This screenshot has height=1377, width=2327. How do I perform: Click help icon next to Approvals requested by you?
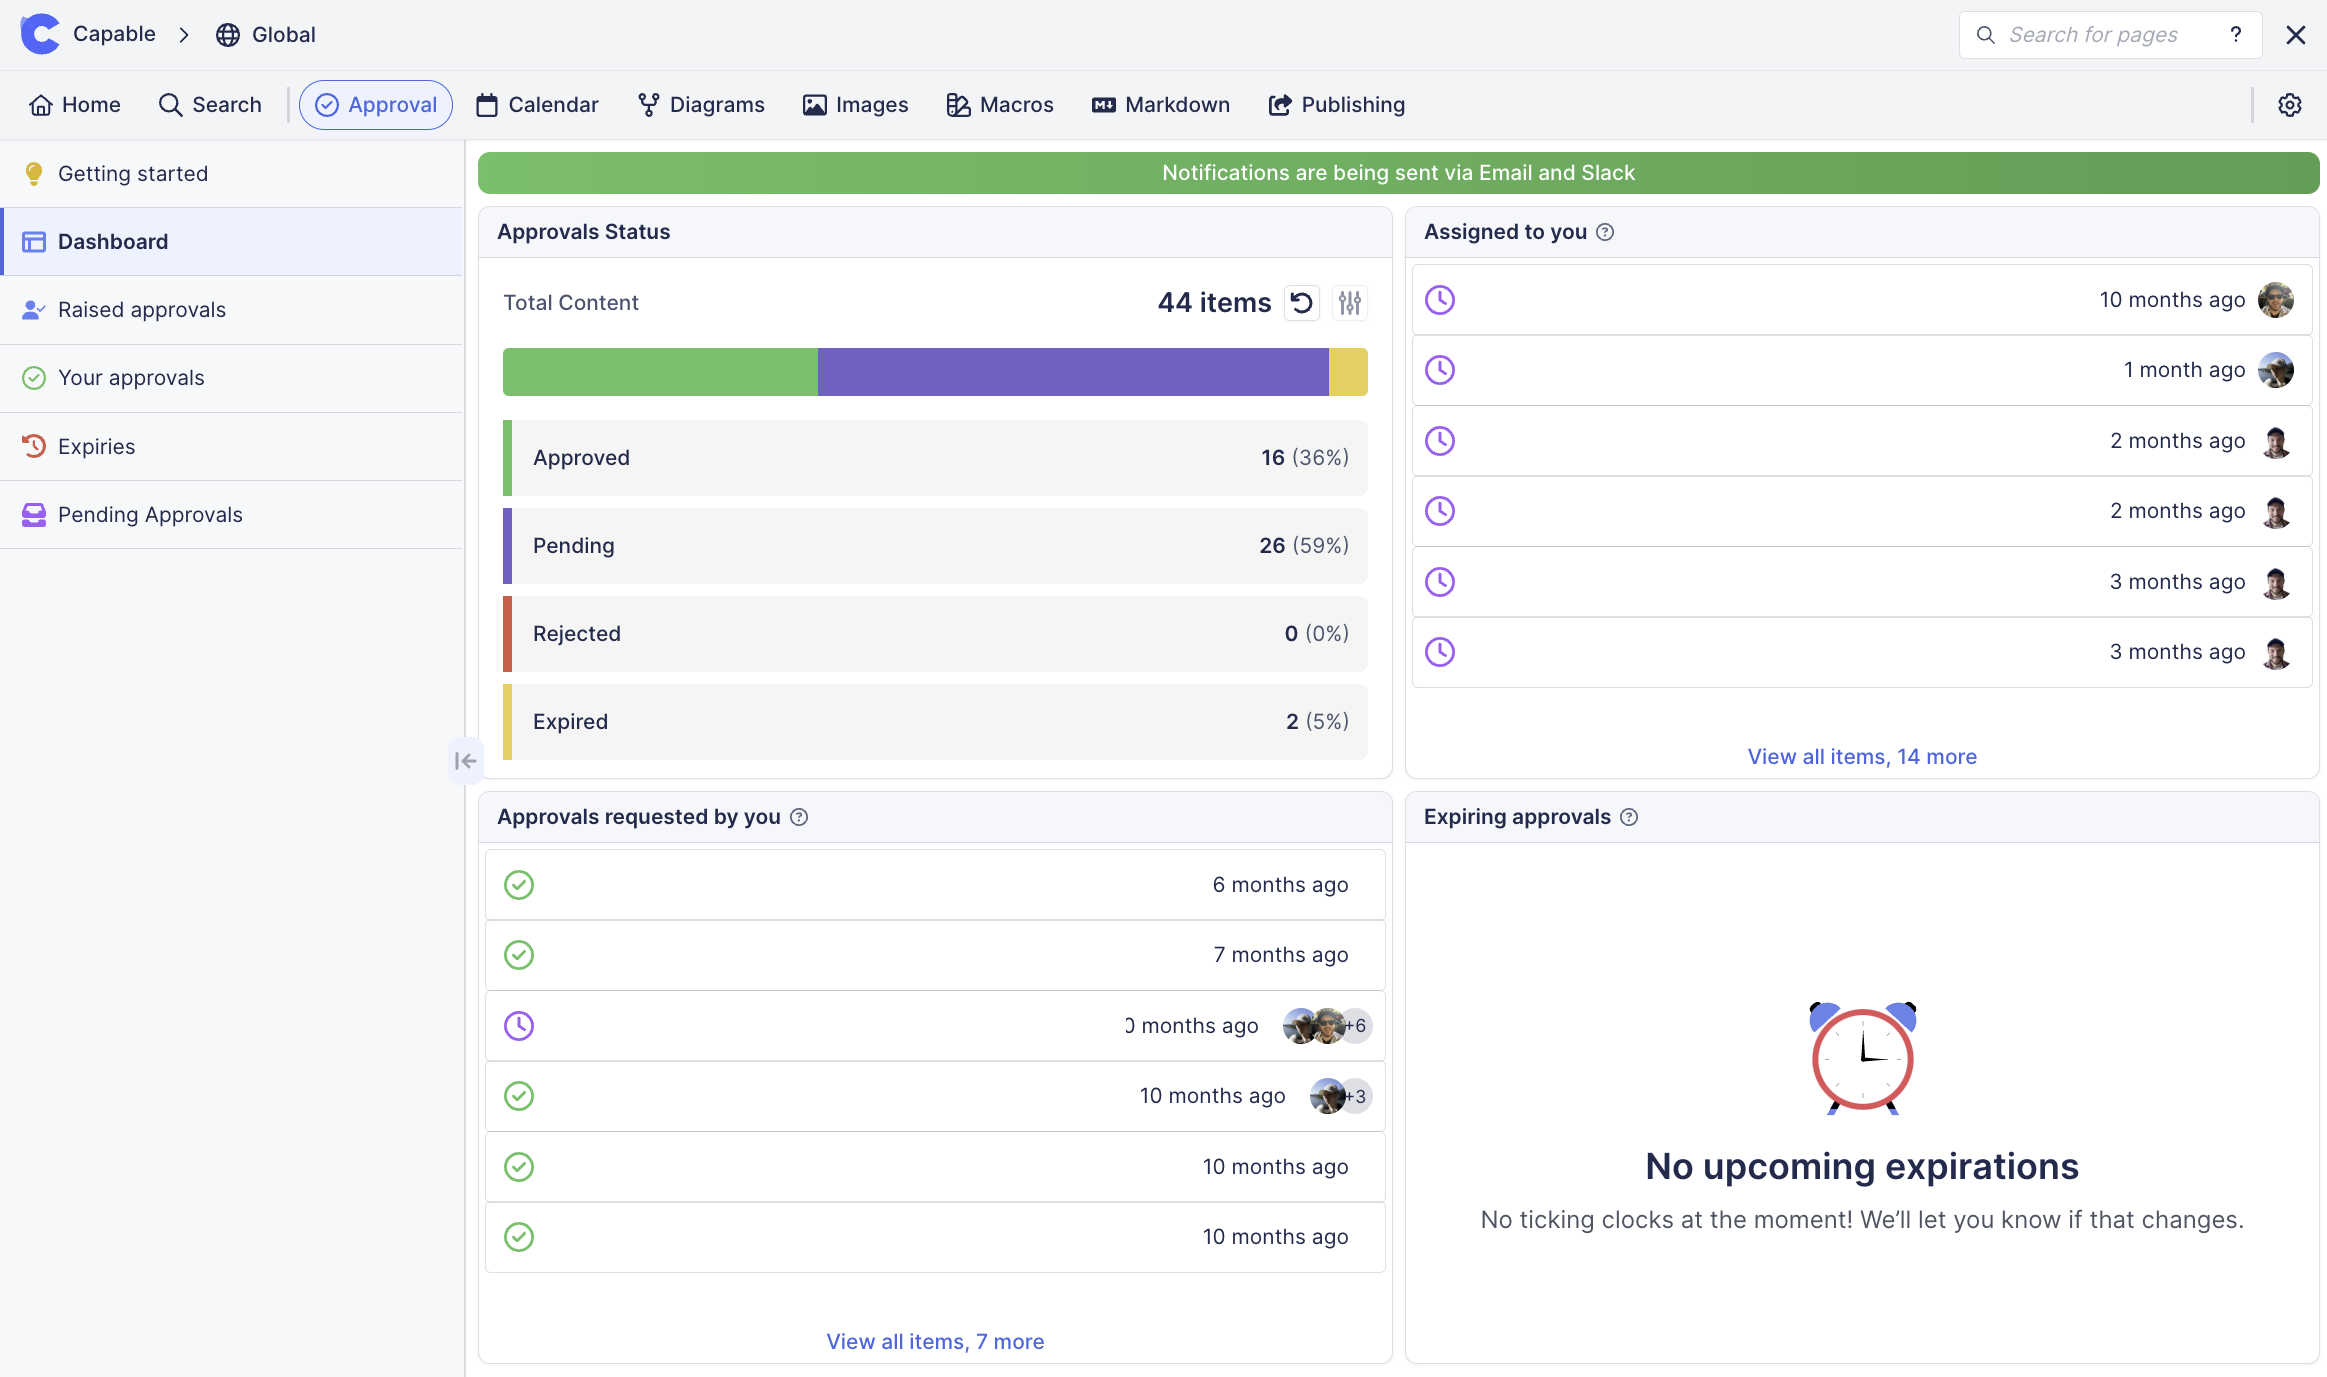tap(799, 817)
